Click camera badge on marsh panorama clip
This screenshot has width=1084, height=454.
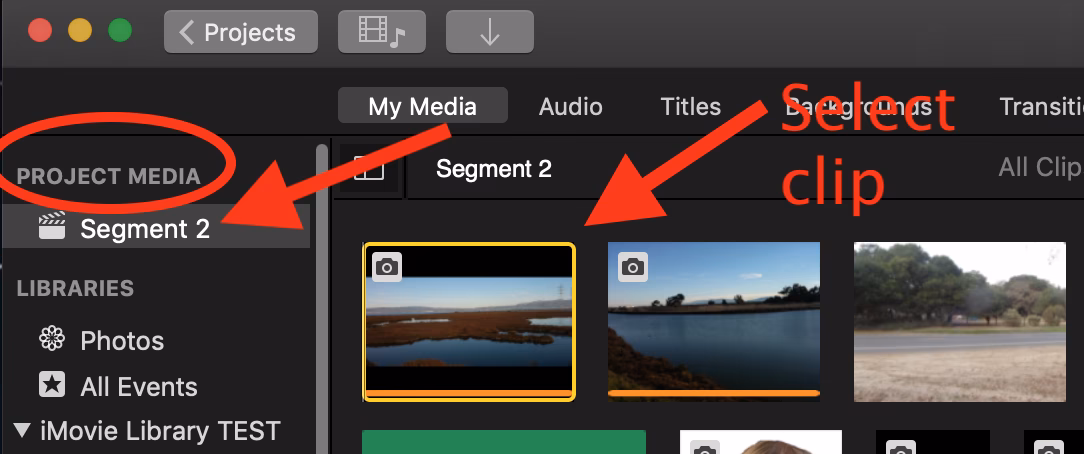387,267
